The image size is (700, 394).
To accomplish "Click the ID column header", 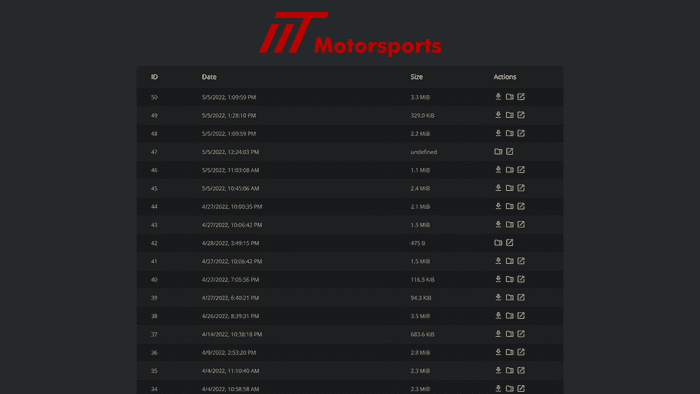I will point(154,77).
